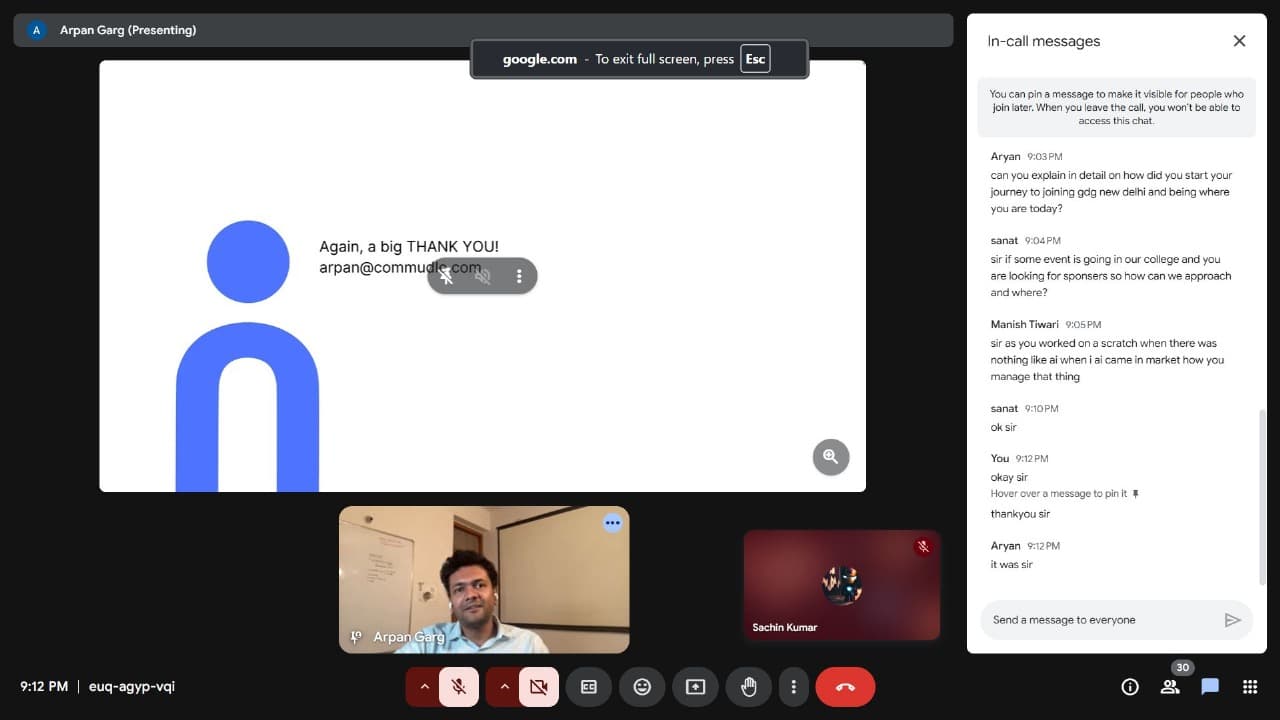Click the Send a message input field
This screenshot has width=1280, height=720.
click(x=1100, y=620)
